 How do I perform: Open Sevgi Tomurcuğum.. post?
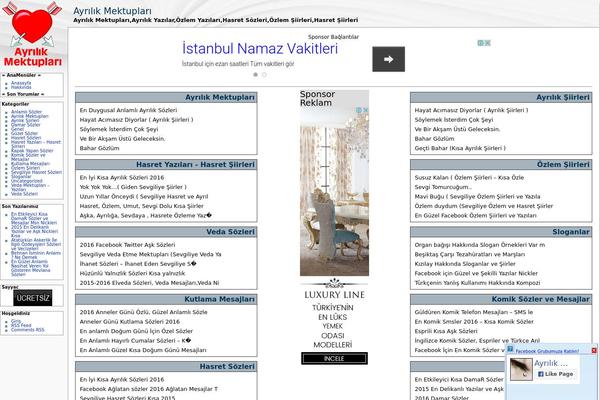tap(443, 187)
